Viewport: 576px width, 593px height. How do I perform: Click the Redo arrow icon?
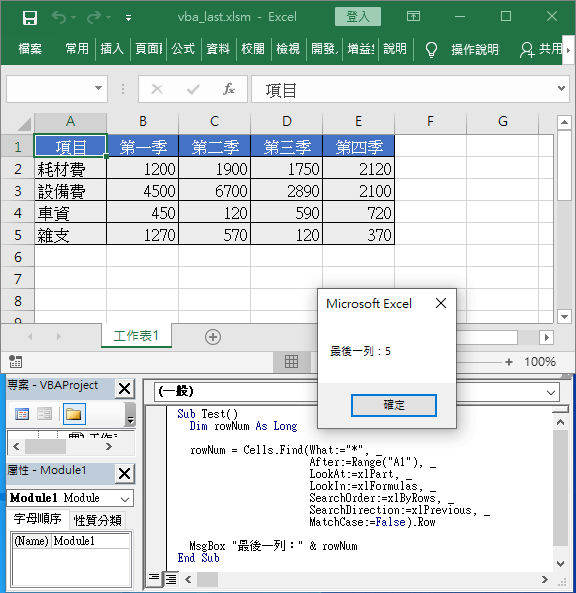tap(94, 17)
